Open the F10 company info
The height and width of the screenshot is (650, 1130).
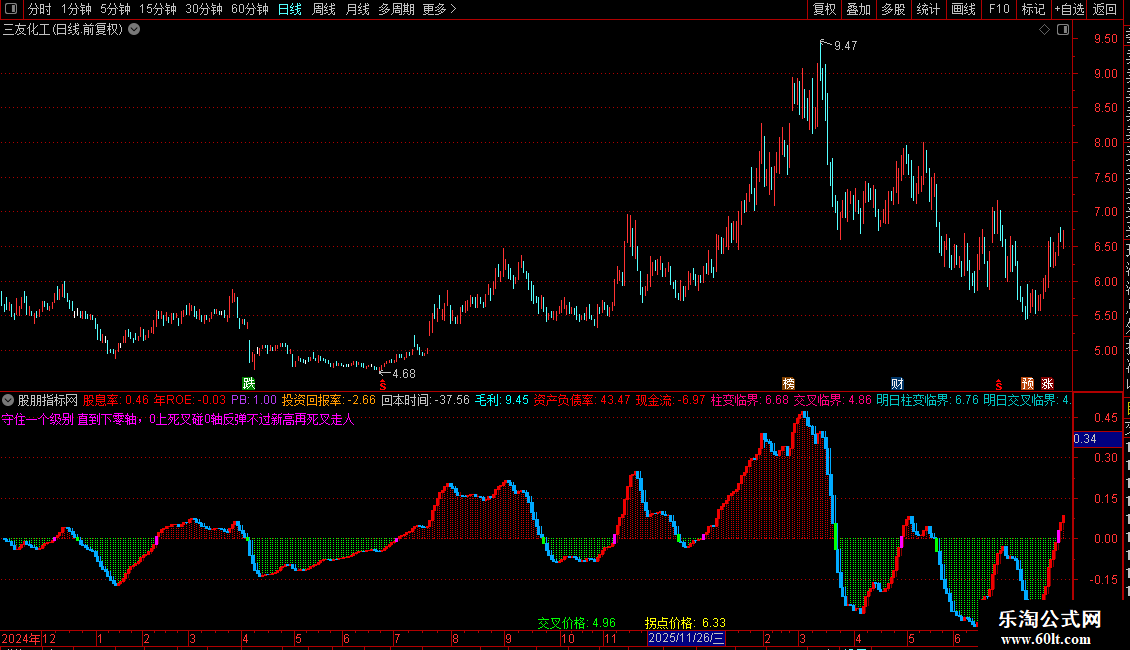pos(999,9)
